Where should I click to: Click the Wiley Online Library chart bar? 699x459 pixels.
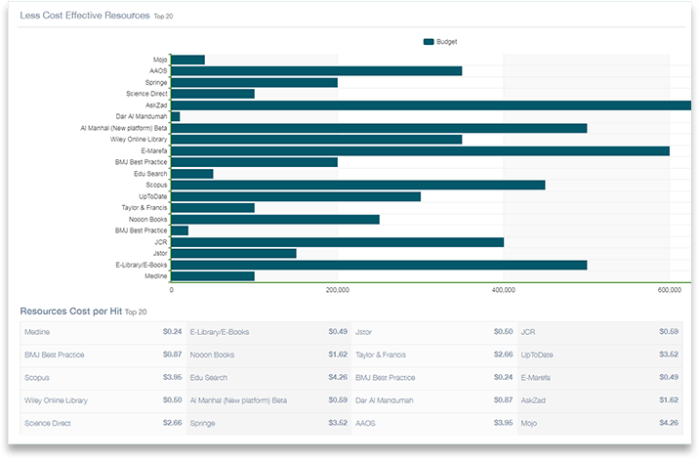point(316,139)
